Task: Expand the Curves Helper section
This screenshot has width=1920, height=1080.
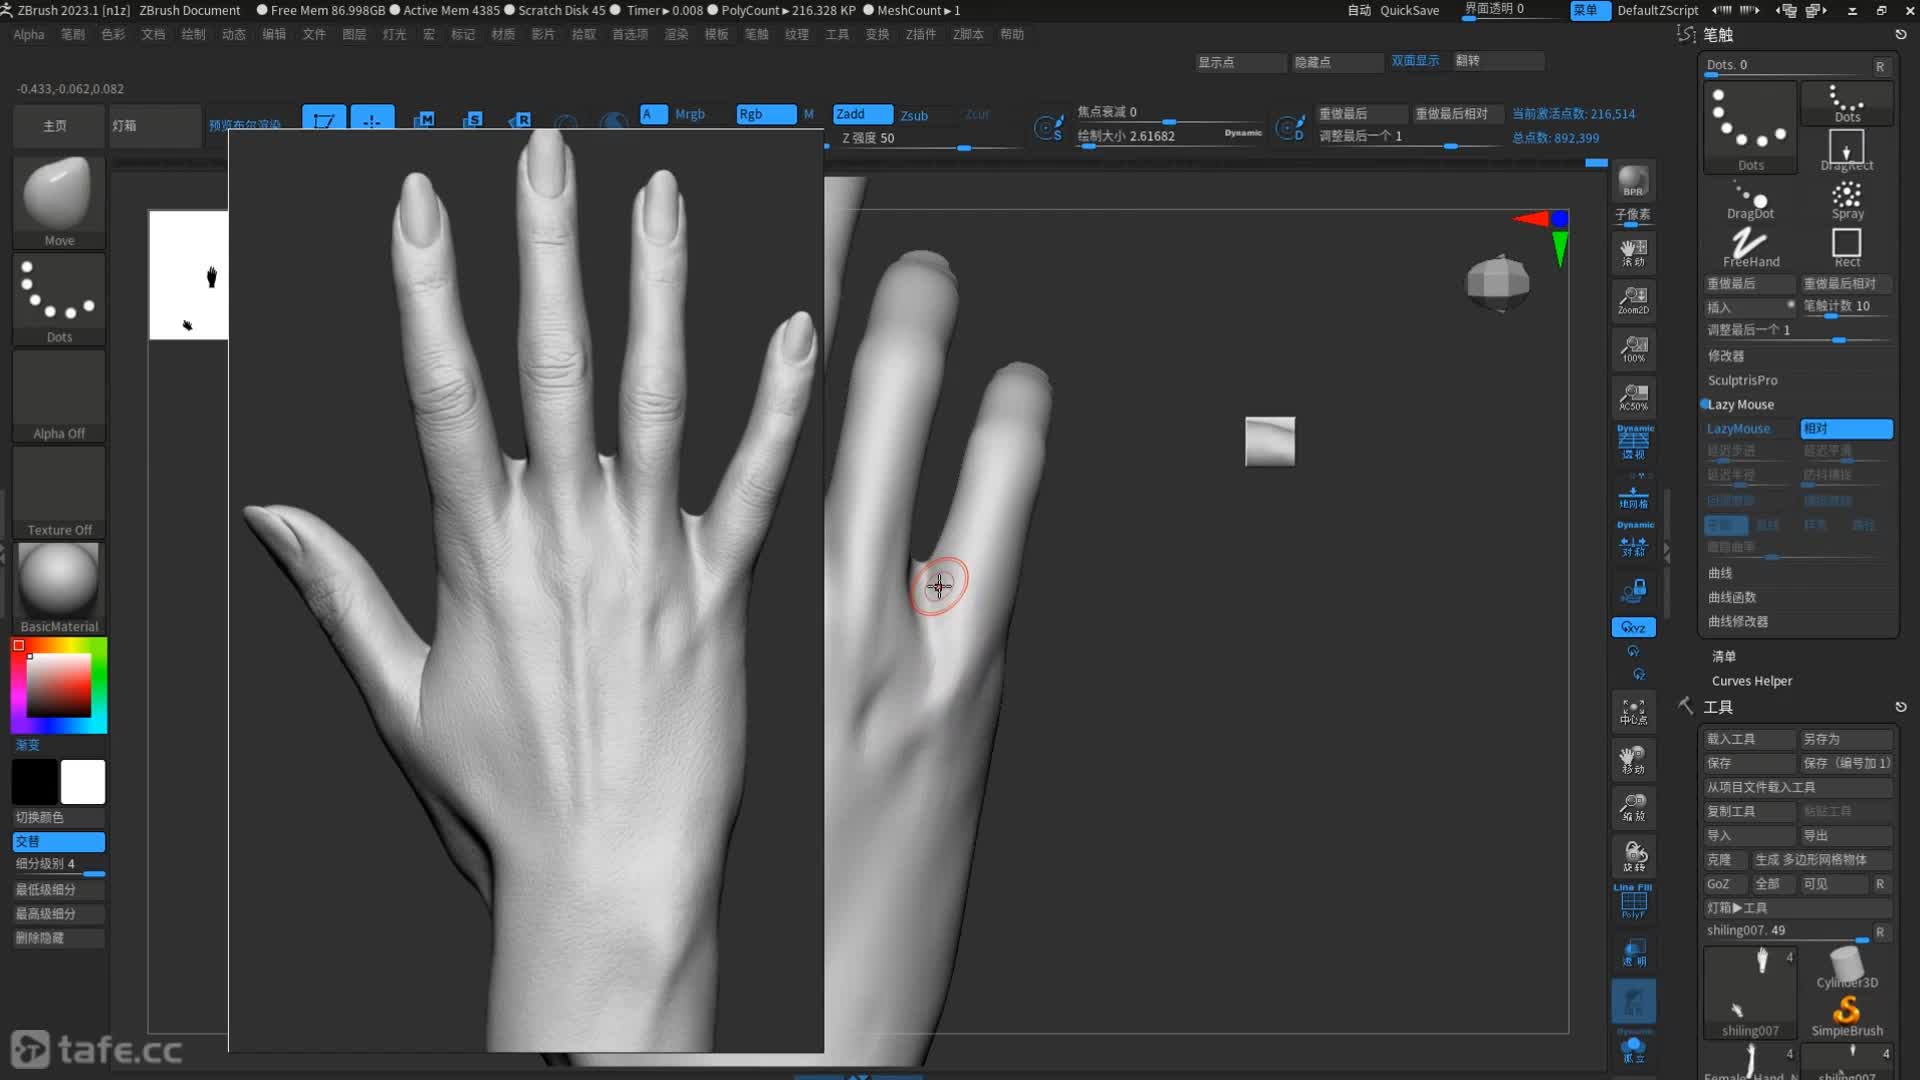Action: [1752, 681]
